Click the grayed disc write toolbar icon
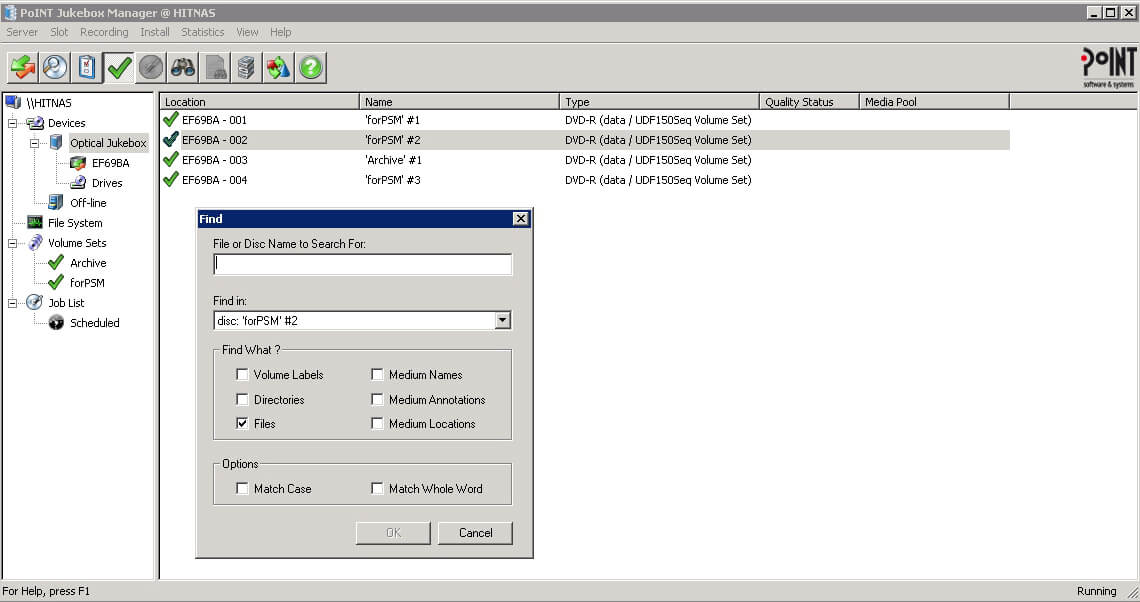The image size is (1140, 602). [150, 68]
